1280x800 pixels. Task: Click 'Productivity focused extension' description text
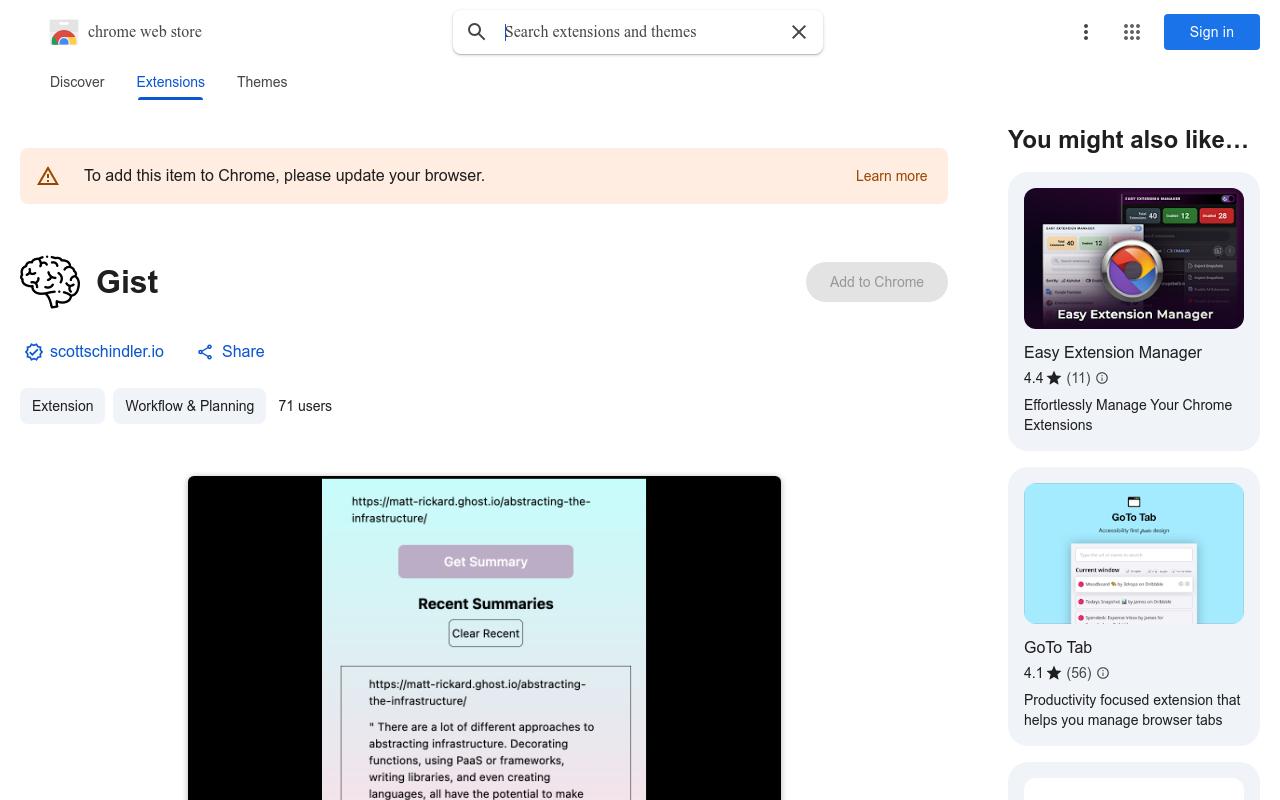pyautogui.click(x=1132, y=710)
